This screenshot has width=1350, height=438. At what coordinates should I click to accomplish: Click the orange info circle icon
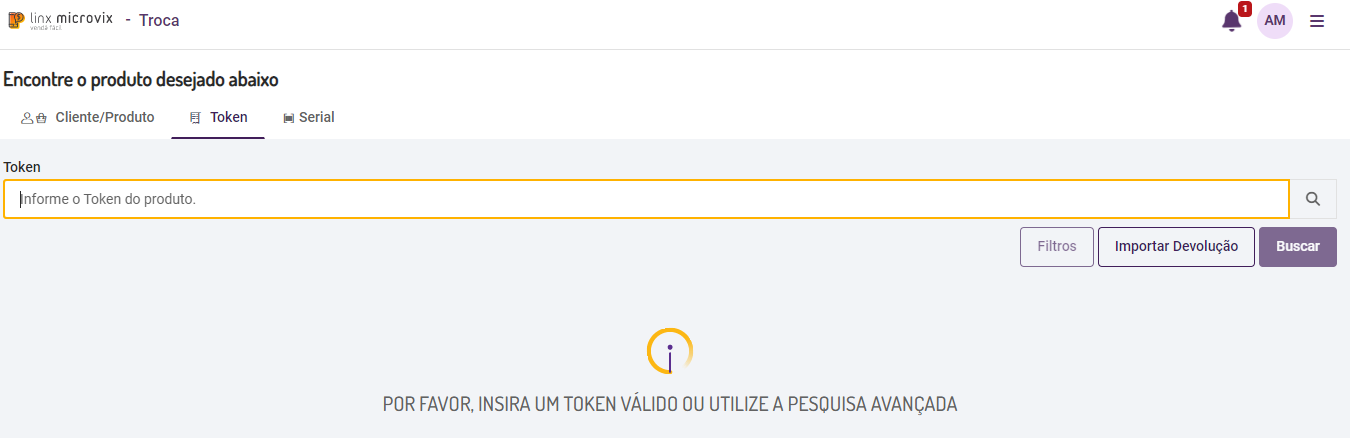670,351
